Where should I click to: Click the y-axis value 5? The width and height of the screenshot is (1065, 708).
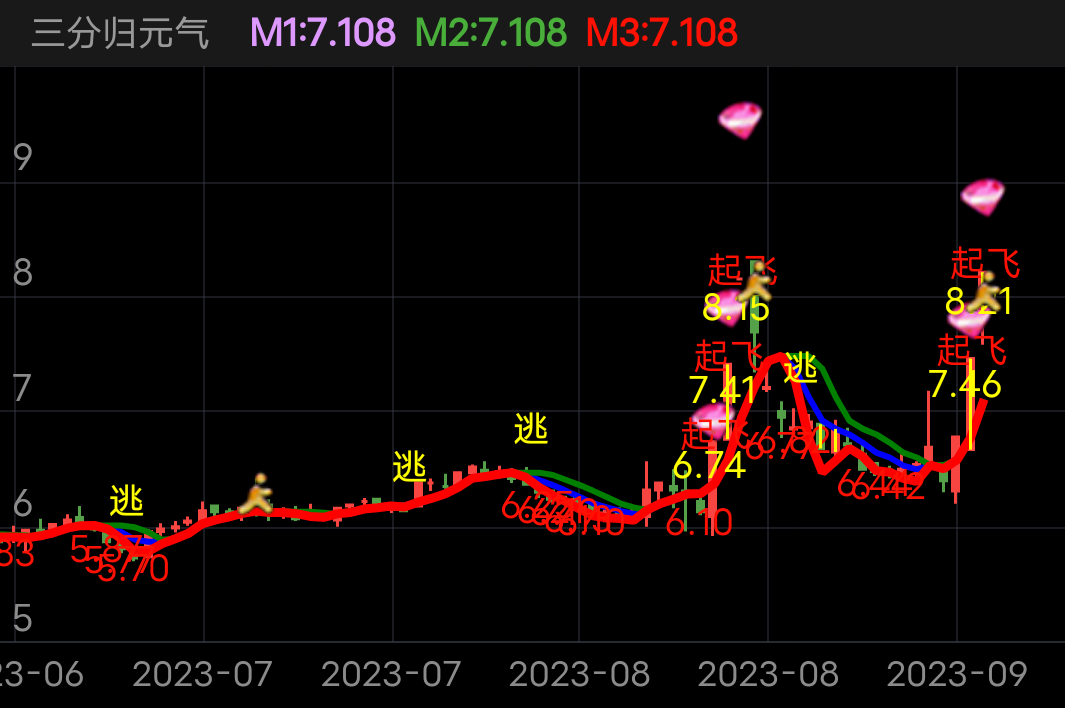point(22,618)
